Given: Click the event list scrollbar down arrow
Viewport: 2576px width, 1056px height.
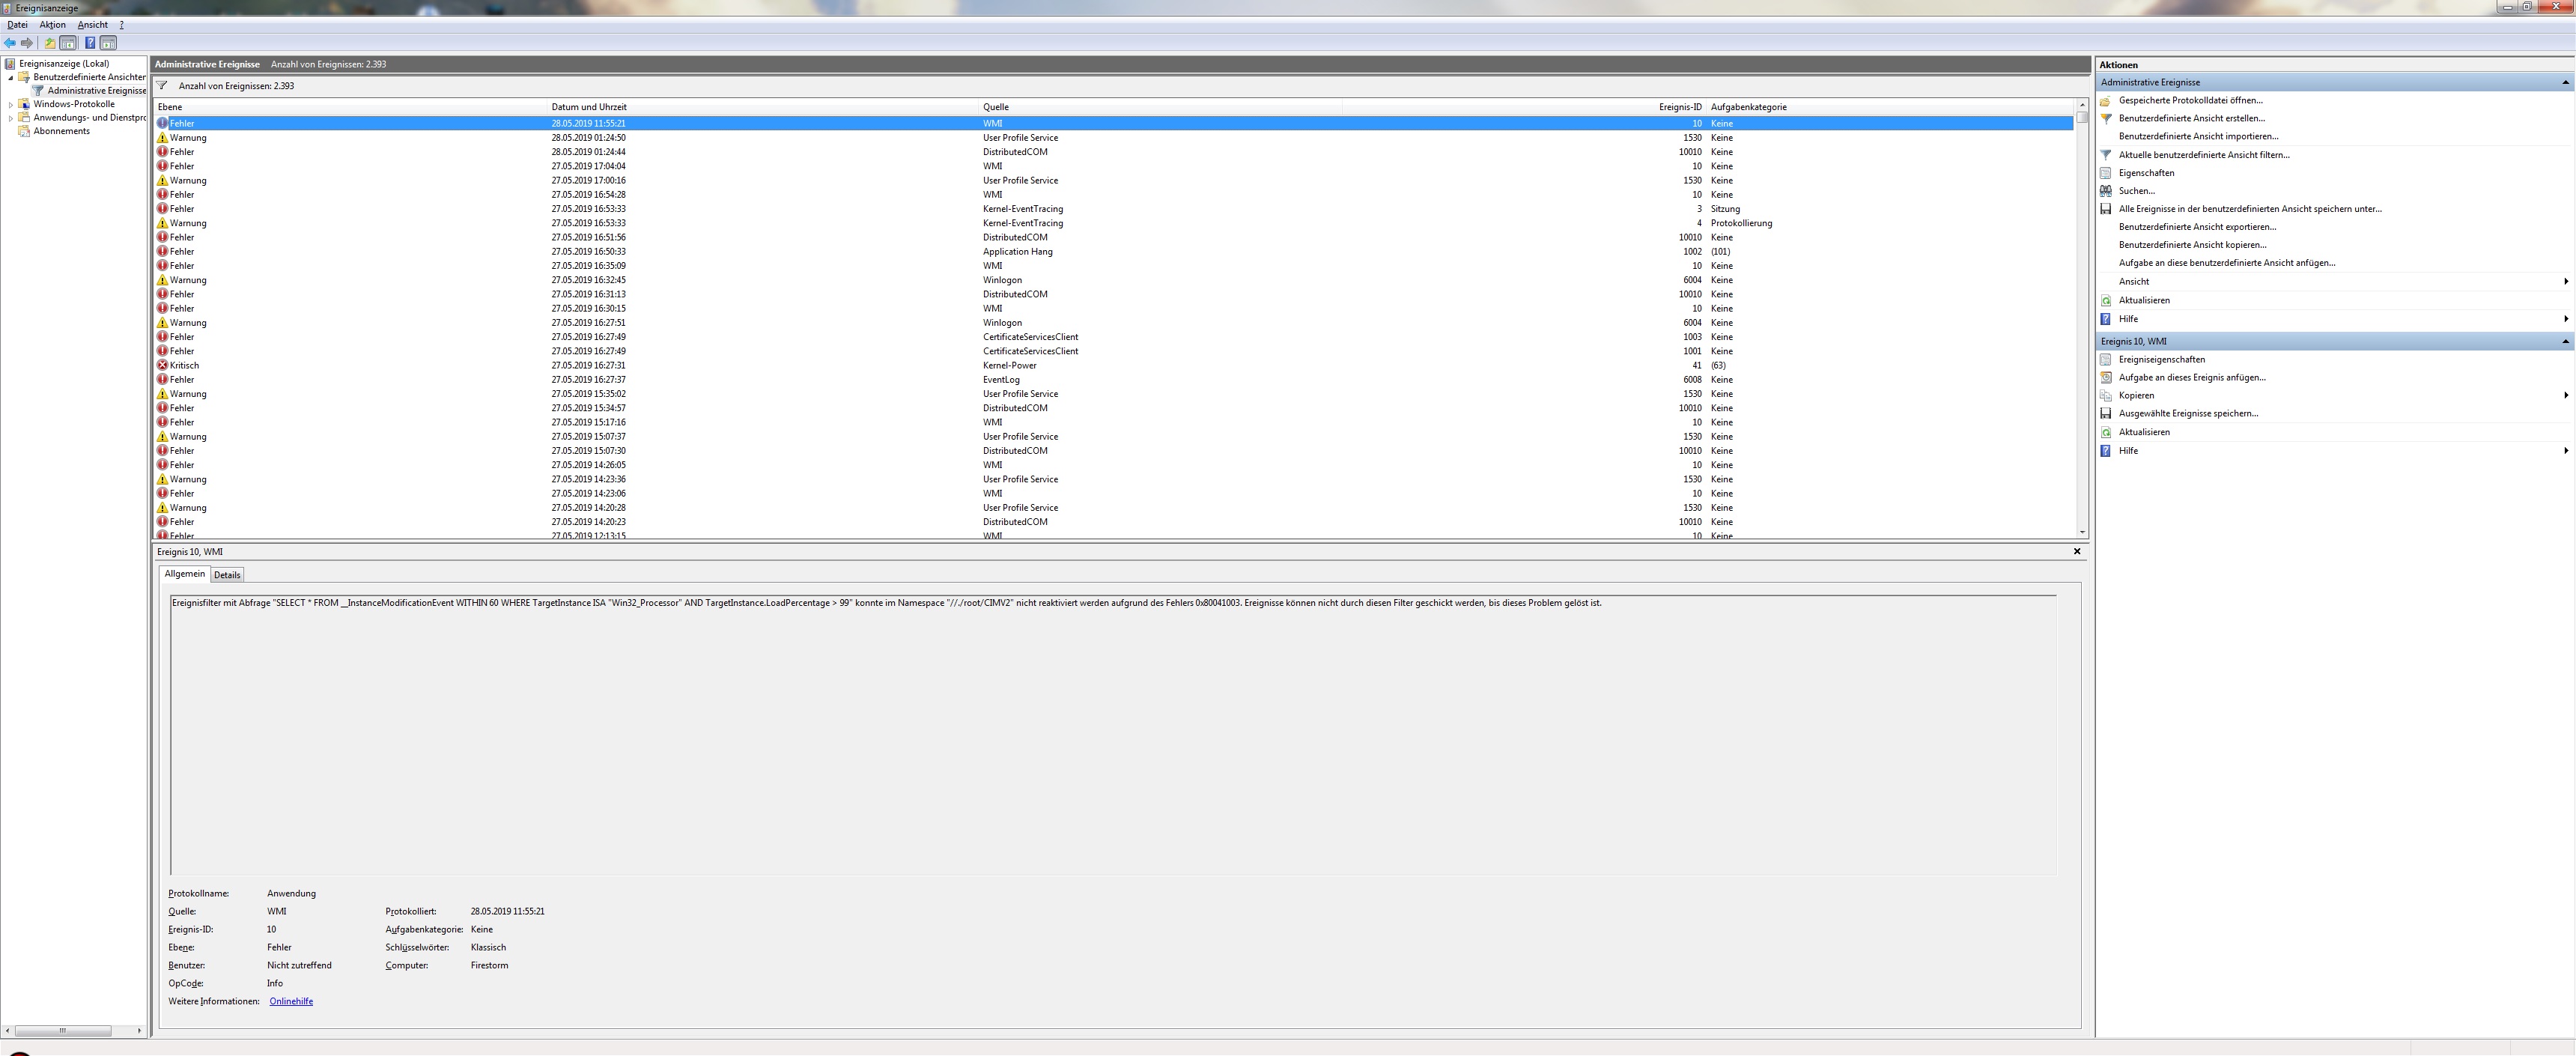Looking at the screenshot, I should [2082, 532].
